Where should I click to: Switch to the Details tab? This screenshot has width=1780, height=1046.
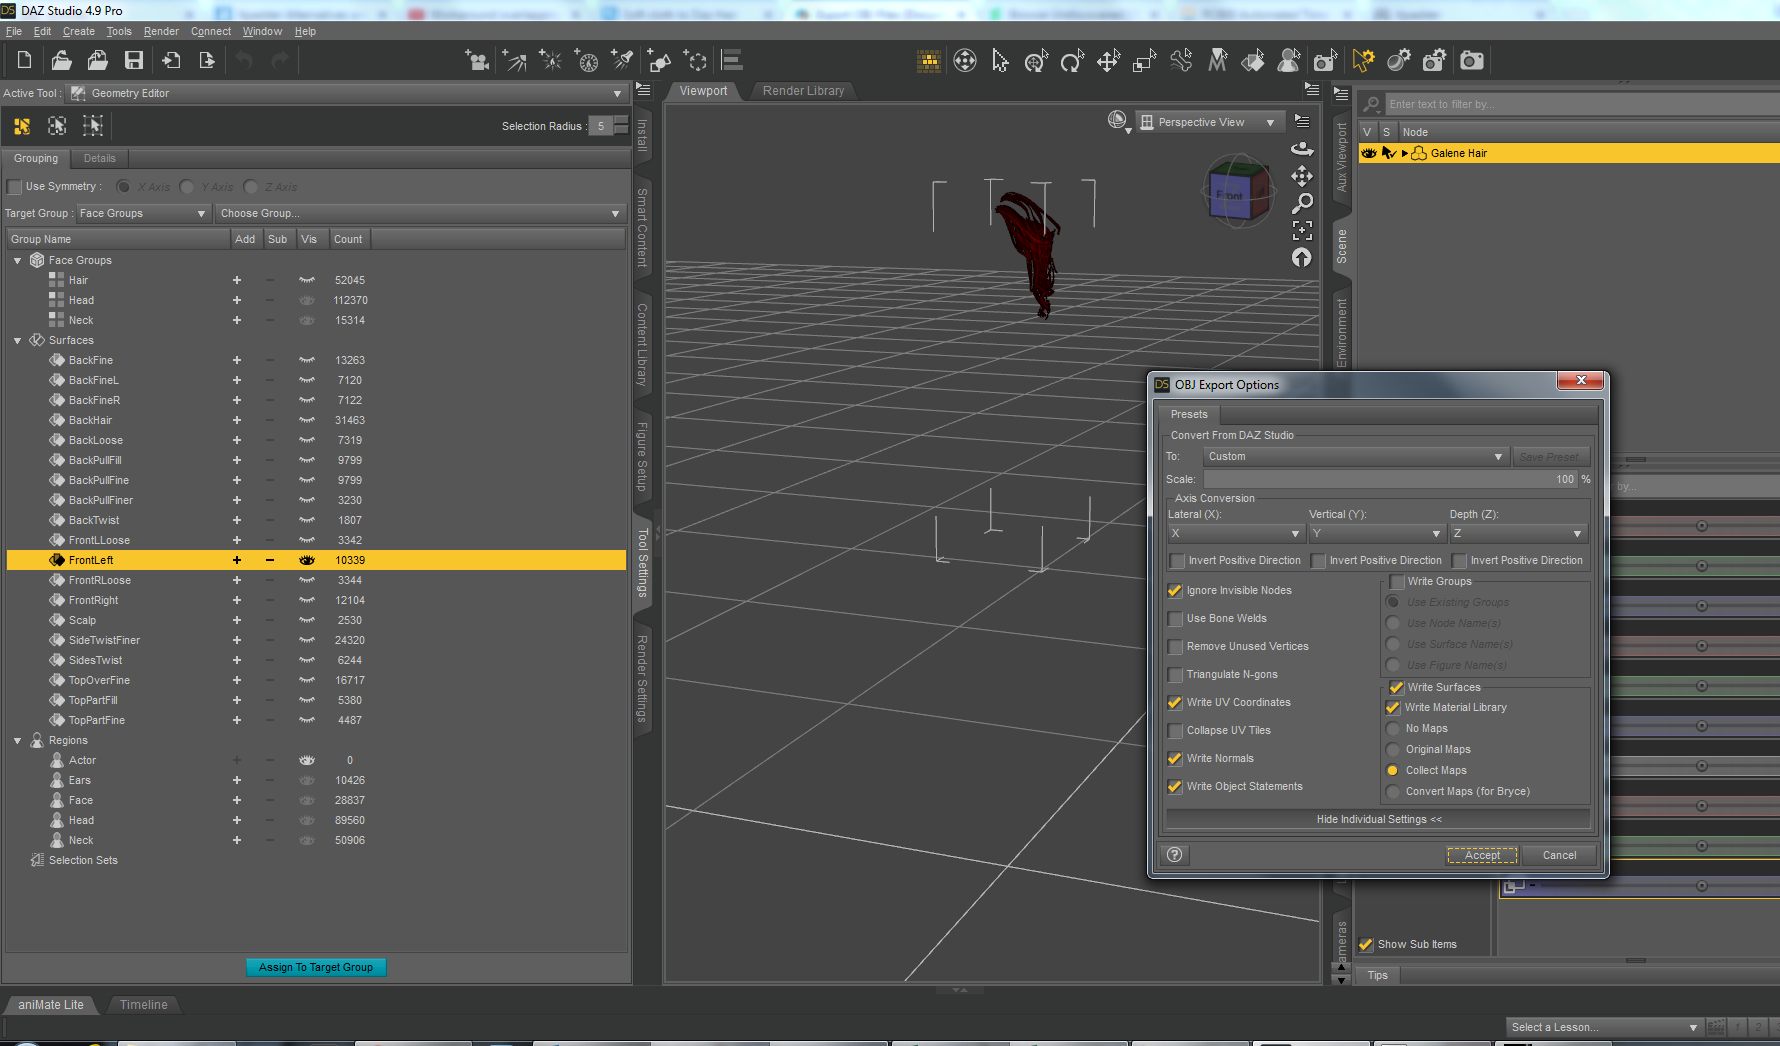pos(99,159)
